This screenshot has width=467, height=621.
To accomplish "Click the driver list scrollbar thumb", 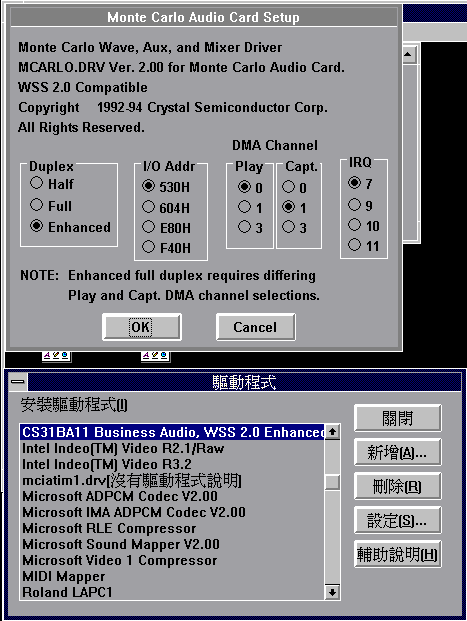I will [x=332, y=482].
